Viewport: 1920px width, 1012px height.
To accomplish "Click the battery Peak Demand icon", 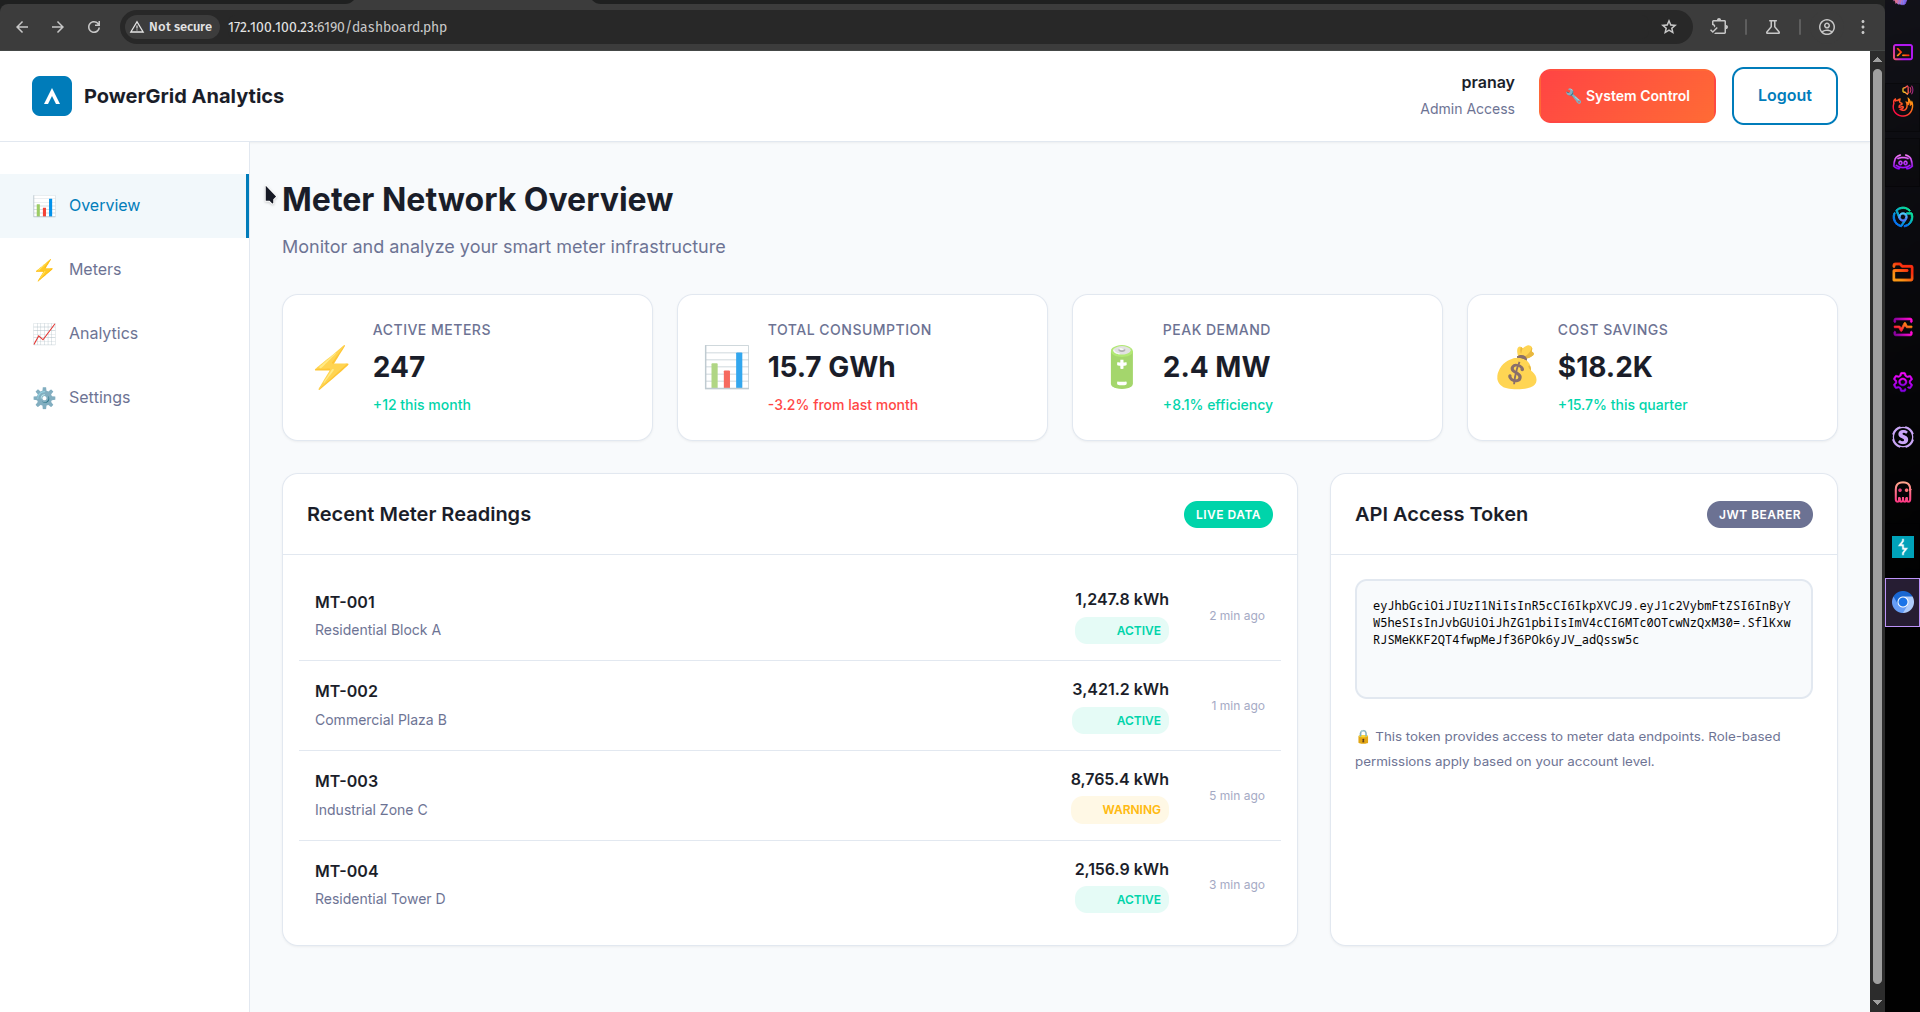I will pyautogui.click(x=1121, y=368).
